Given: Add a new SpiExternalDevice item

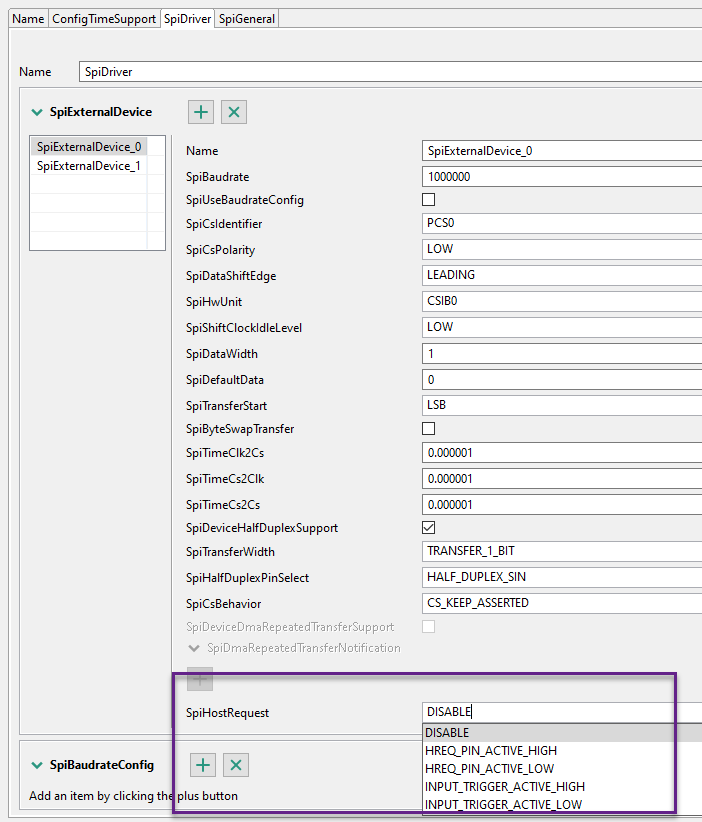Looking at the screenshot, I should [202, 112].
